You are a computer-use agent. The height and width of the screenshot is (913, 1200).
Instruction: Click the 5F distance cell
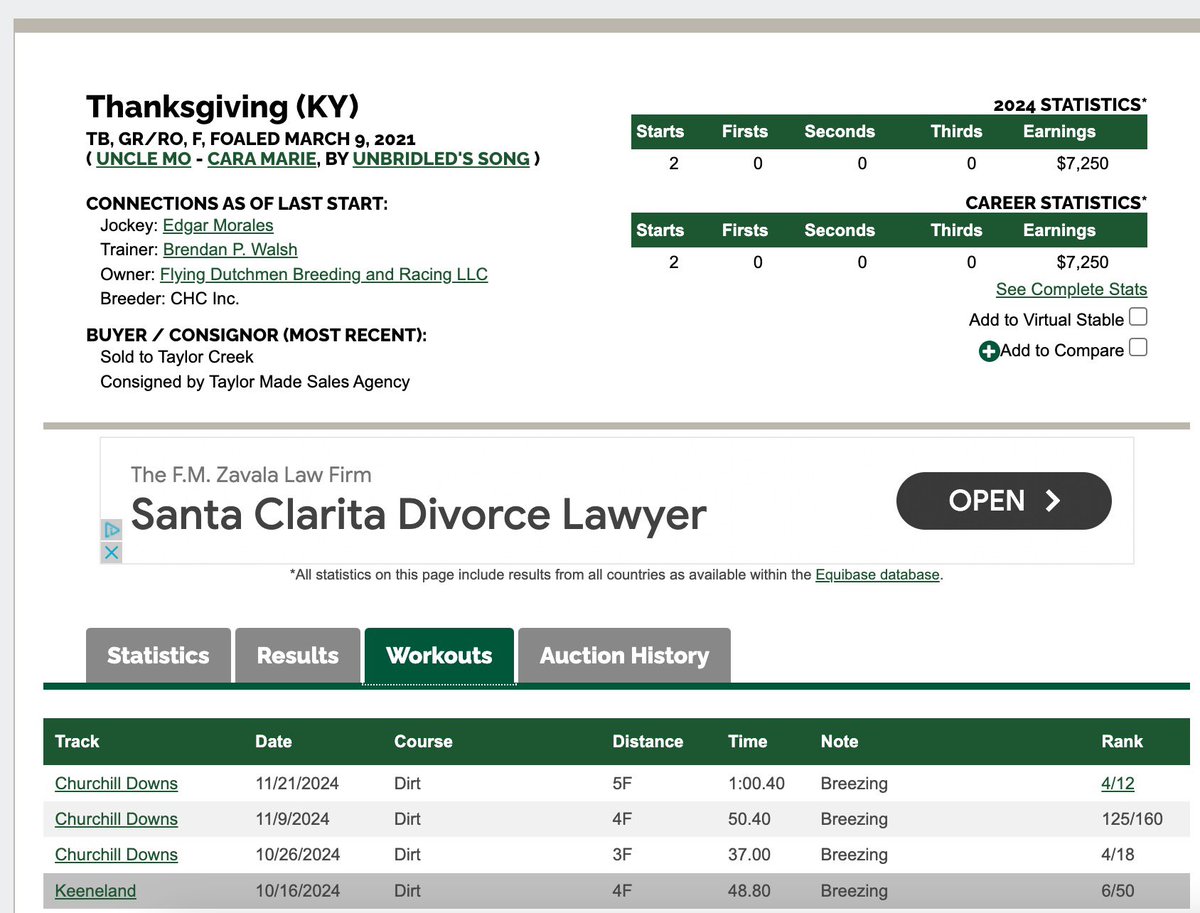622,783
